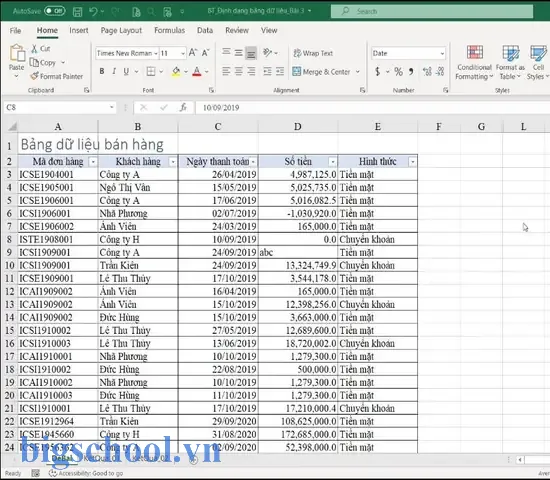Open the Khách hàng filter dropdown
The width and height of the screenshot is (550, 480).
(x=173, y=162)
